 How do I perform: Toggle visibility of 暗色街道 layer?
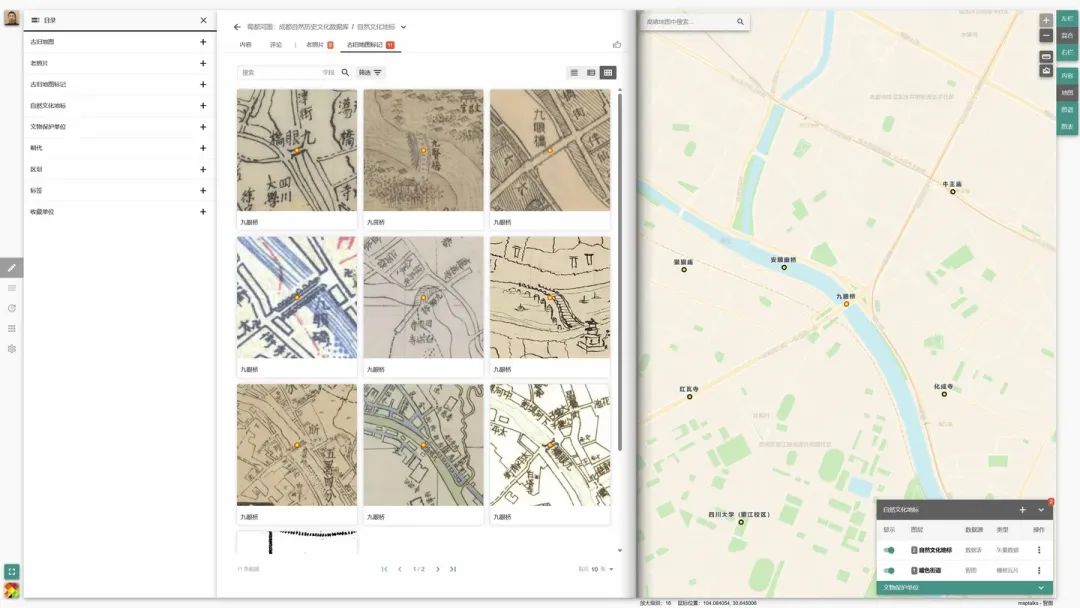(889, 570)
